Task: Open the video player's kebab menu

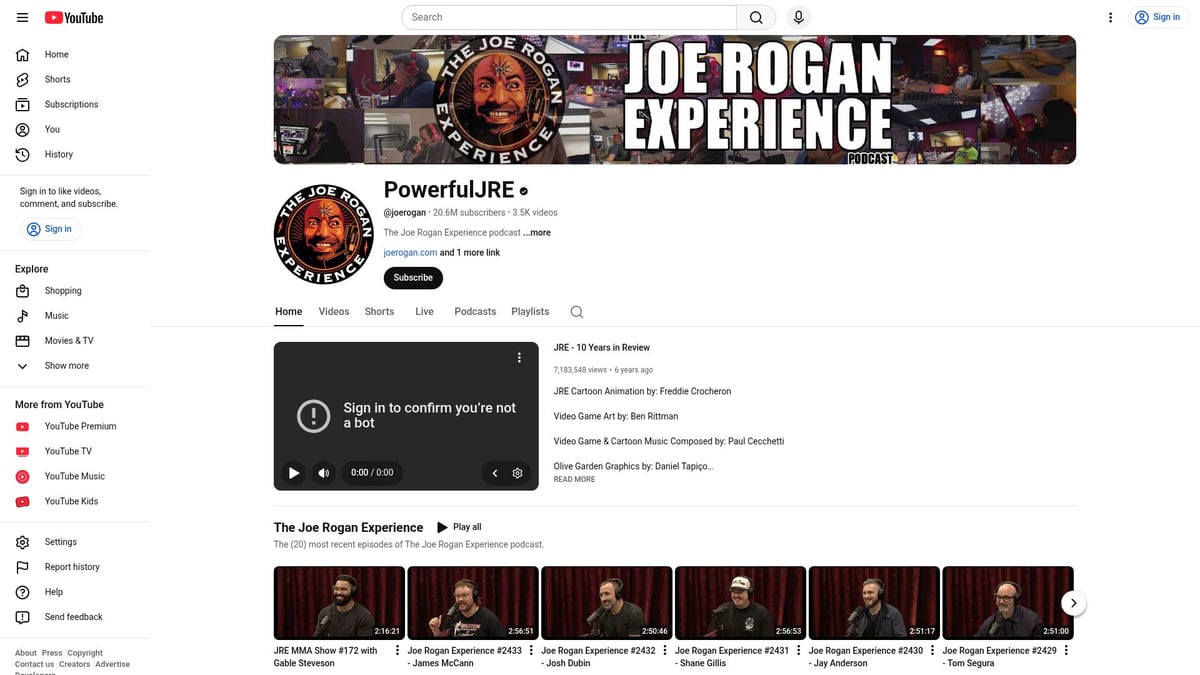Action: 519,358
